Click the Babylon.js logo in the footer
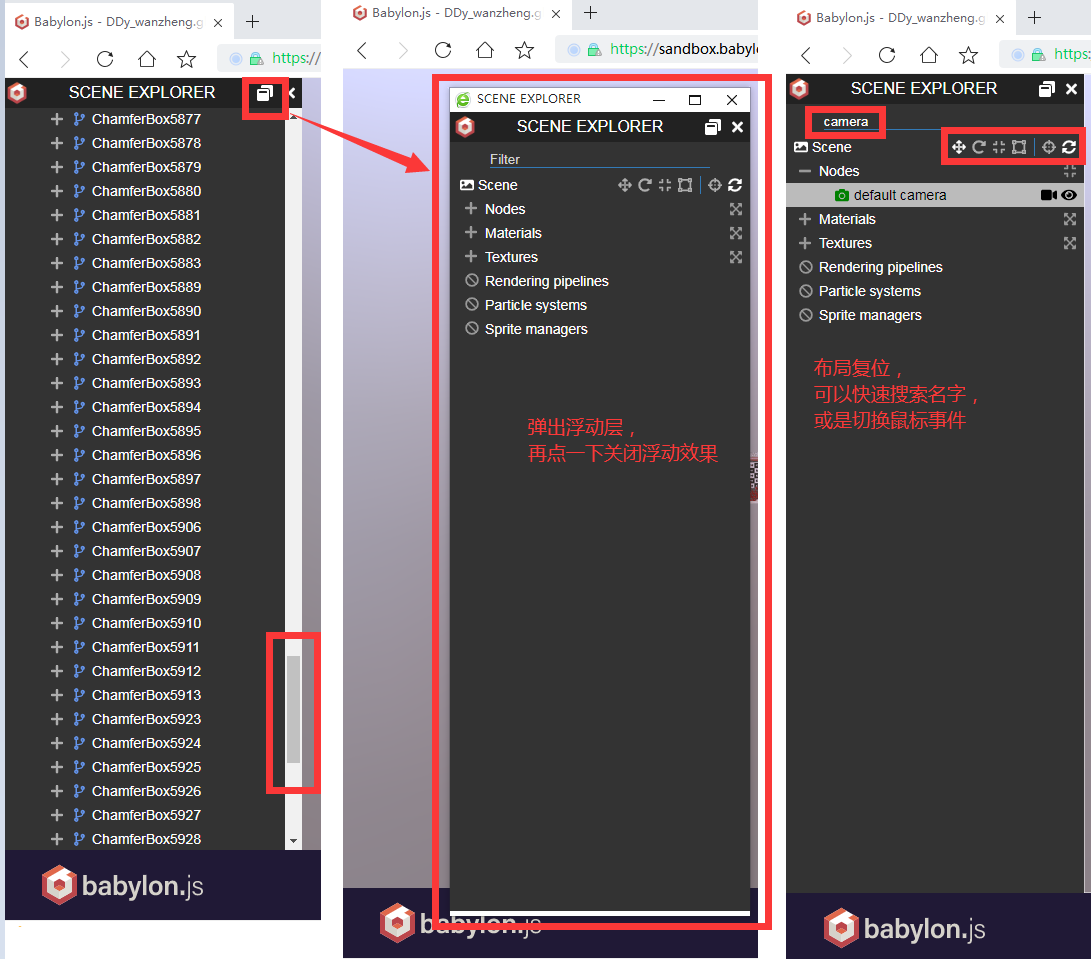 122,884
